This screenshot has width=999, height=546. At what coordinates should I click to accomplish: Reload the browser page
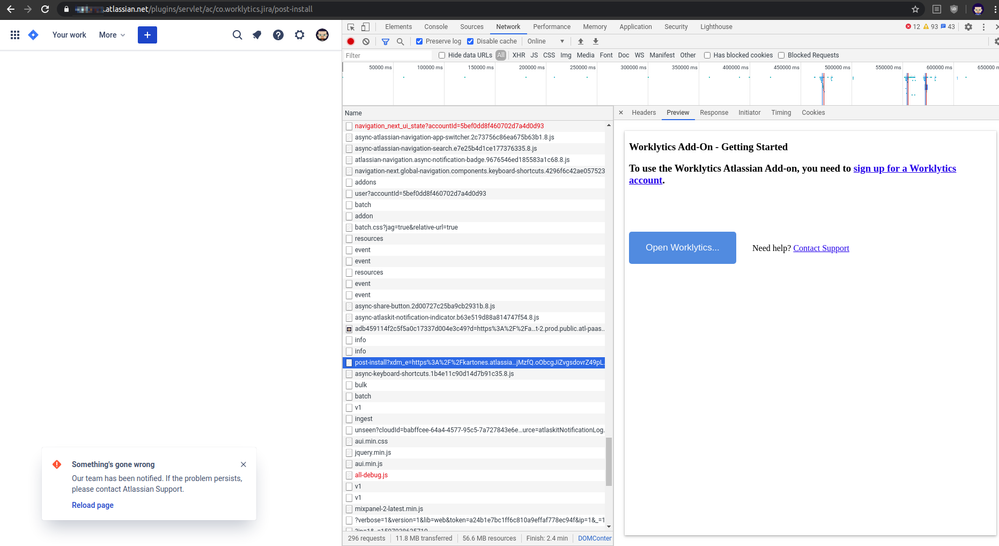45,9
